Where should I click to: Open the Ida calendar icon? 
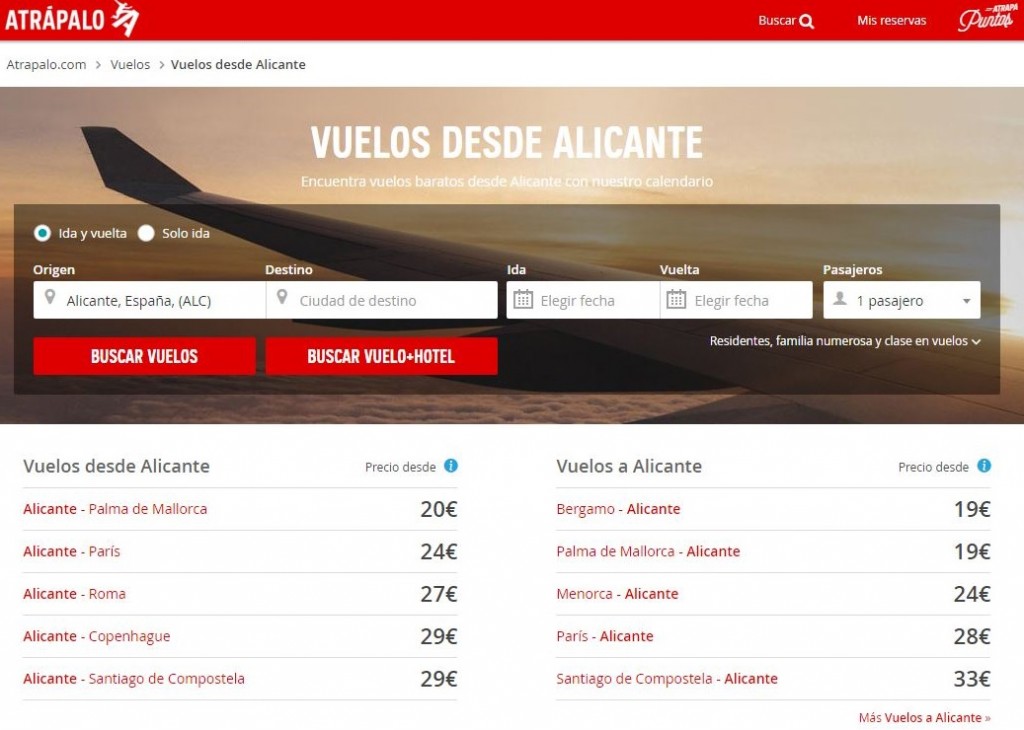(523, 298)
